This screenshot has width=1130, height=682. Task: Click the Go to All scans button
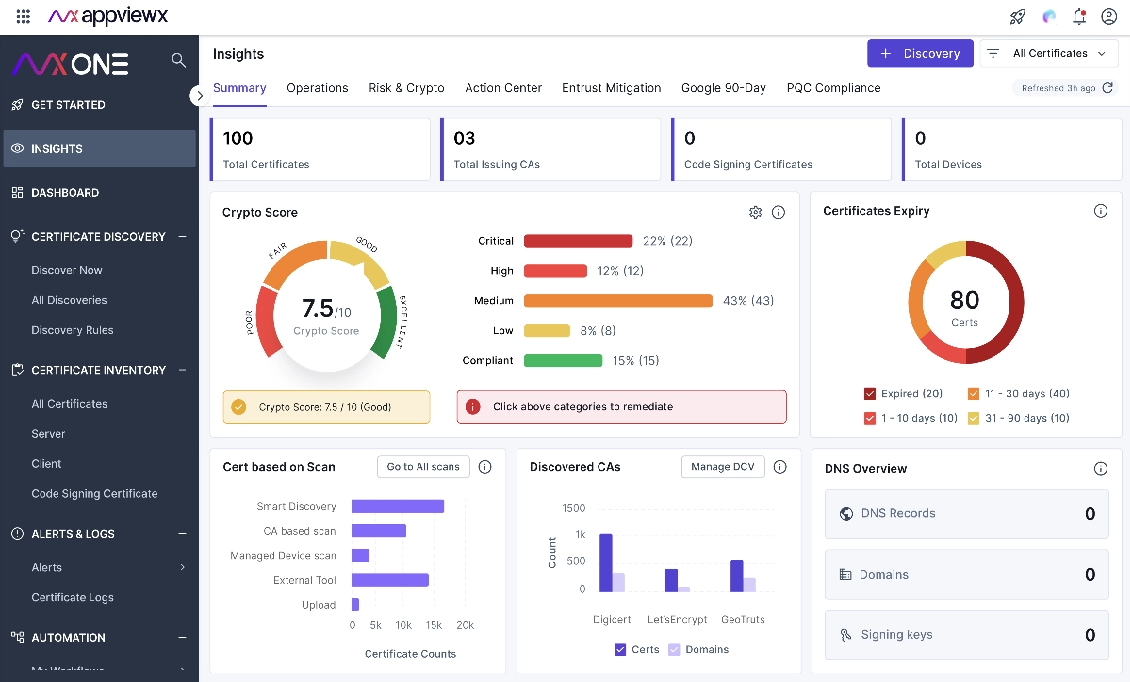(x=423, y=467)
